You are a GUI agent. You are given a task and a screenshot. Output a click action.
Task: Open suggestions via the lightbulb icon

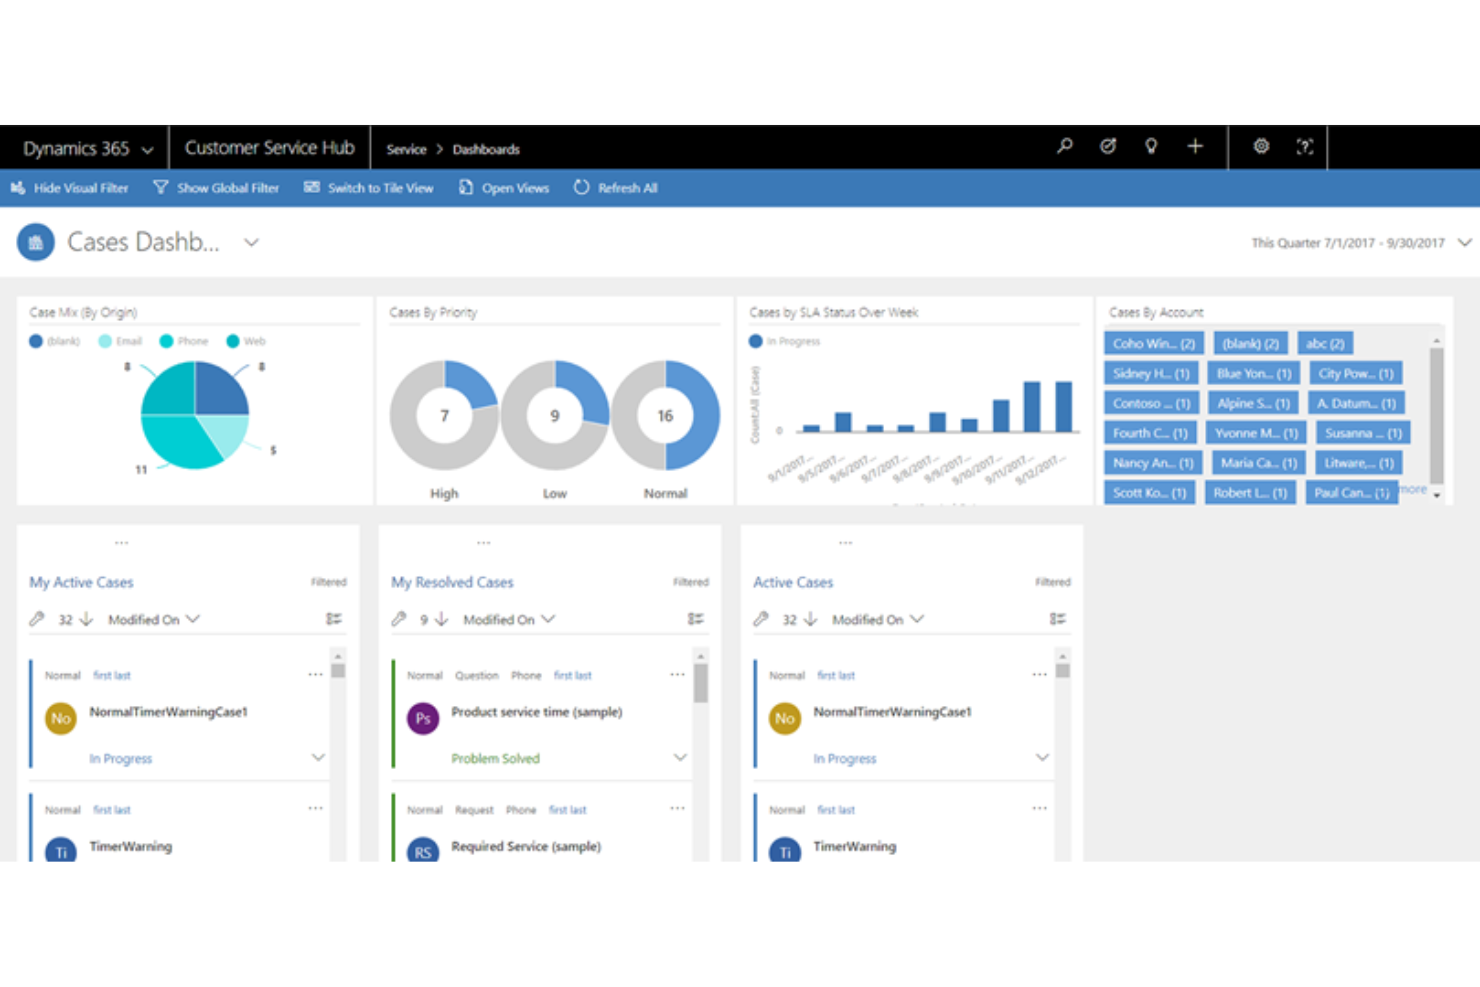click(x=1150, y=146)
